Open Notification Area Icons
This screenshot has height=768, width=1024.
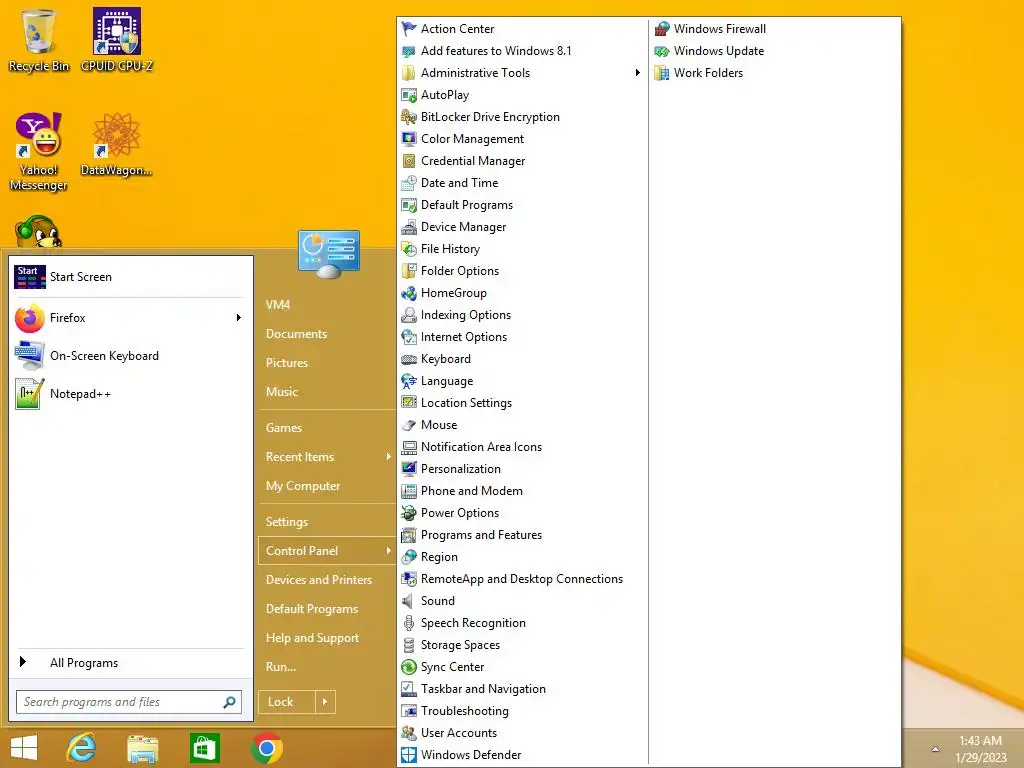481,447
